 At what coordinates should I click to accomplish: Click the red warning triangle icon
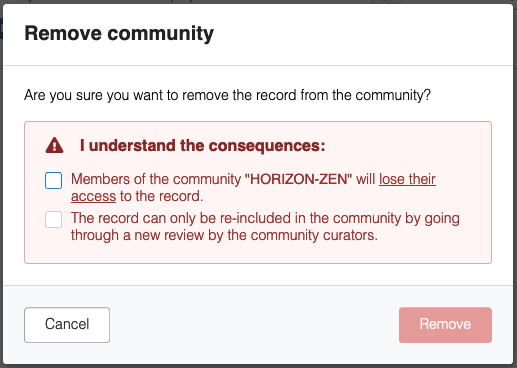pos(54,146)
